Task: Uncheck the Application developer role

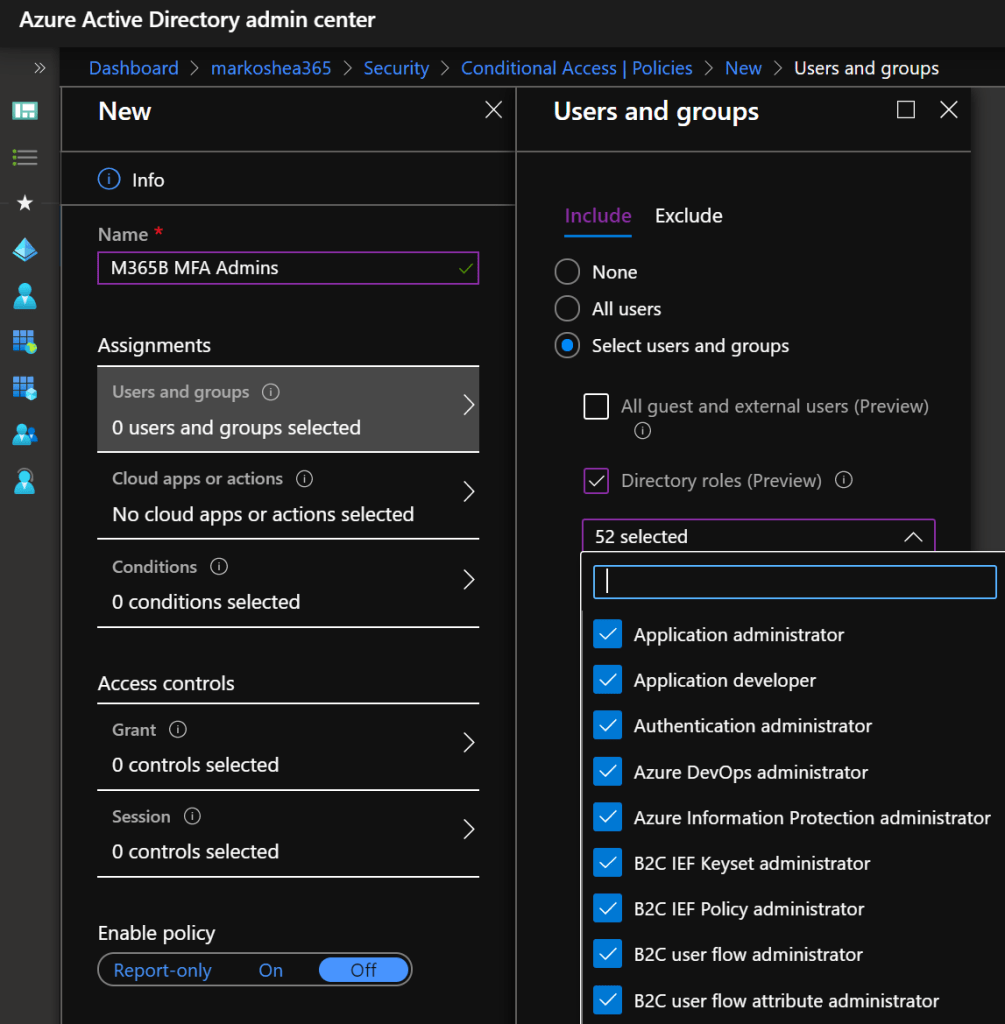Action: (x=607, y=680)
